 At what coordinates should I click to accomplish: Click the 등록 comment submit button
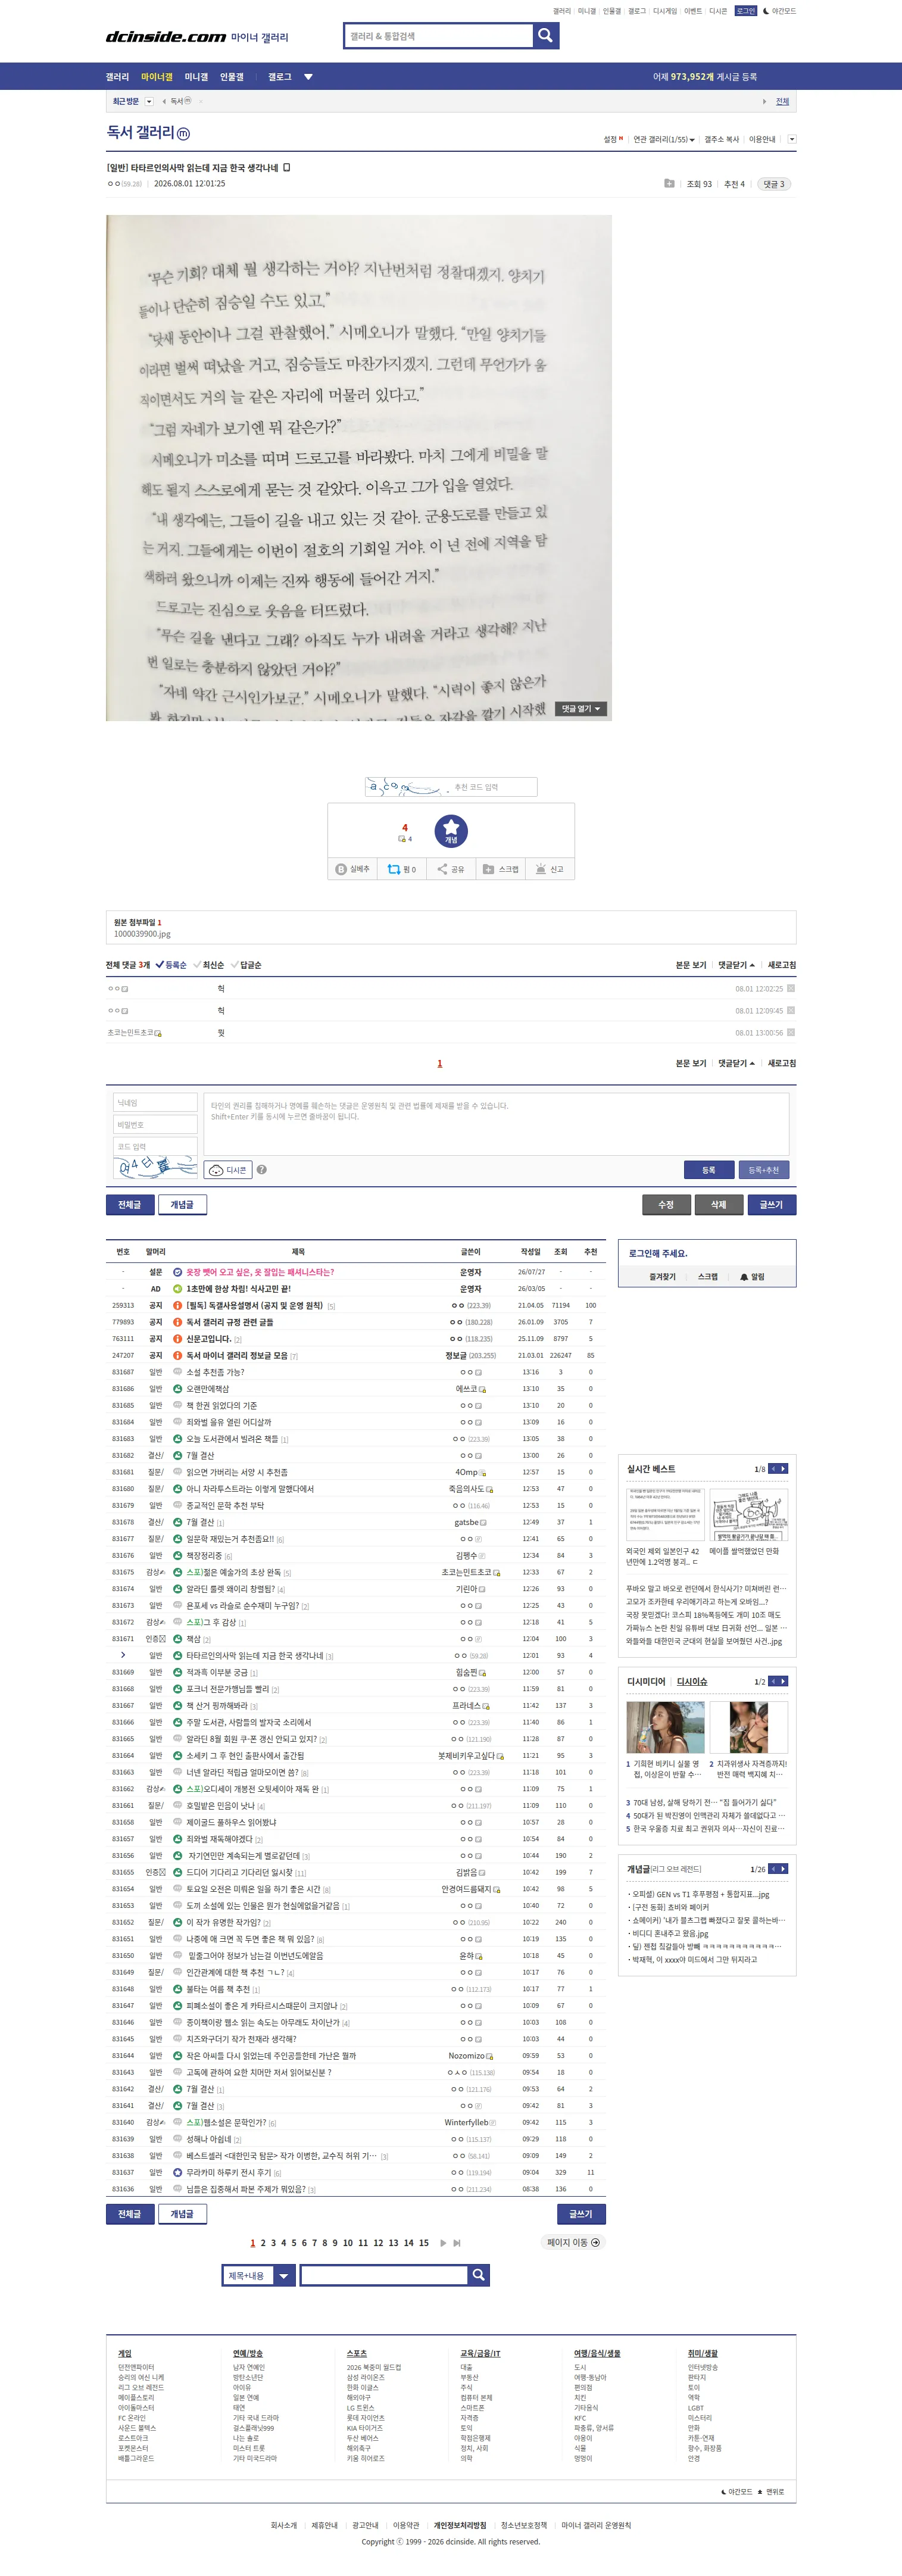pyautogui.click(x=708, y=1169)
